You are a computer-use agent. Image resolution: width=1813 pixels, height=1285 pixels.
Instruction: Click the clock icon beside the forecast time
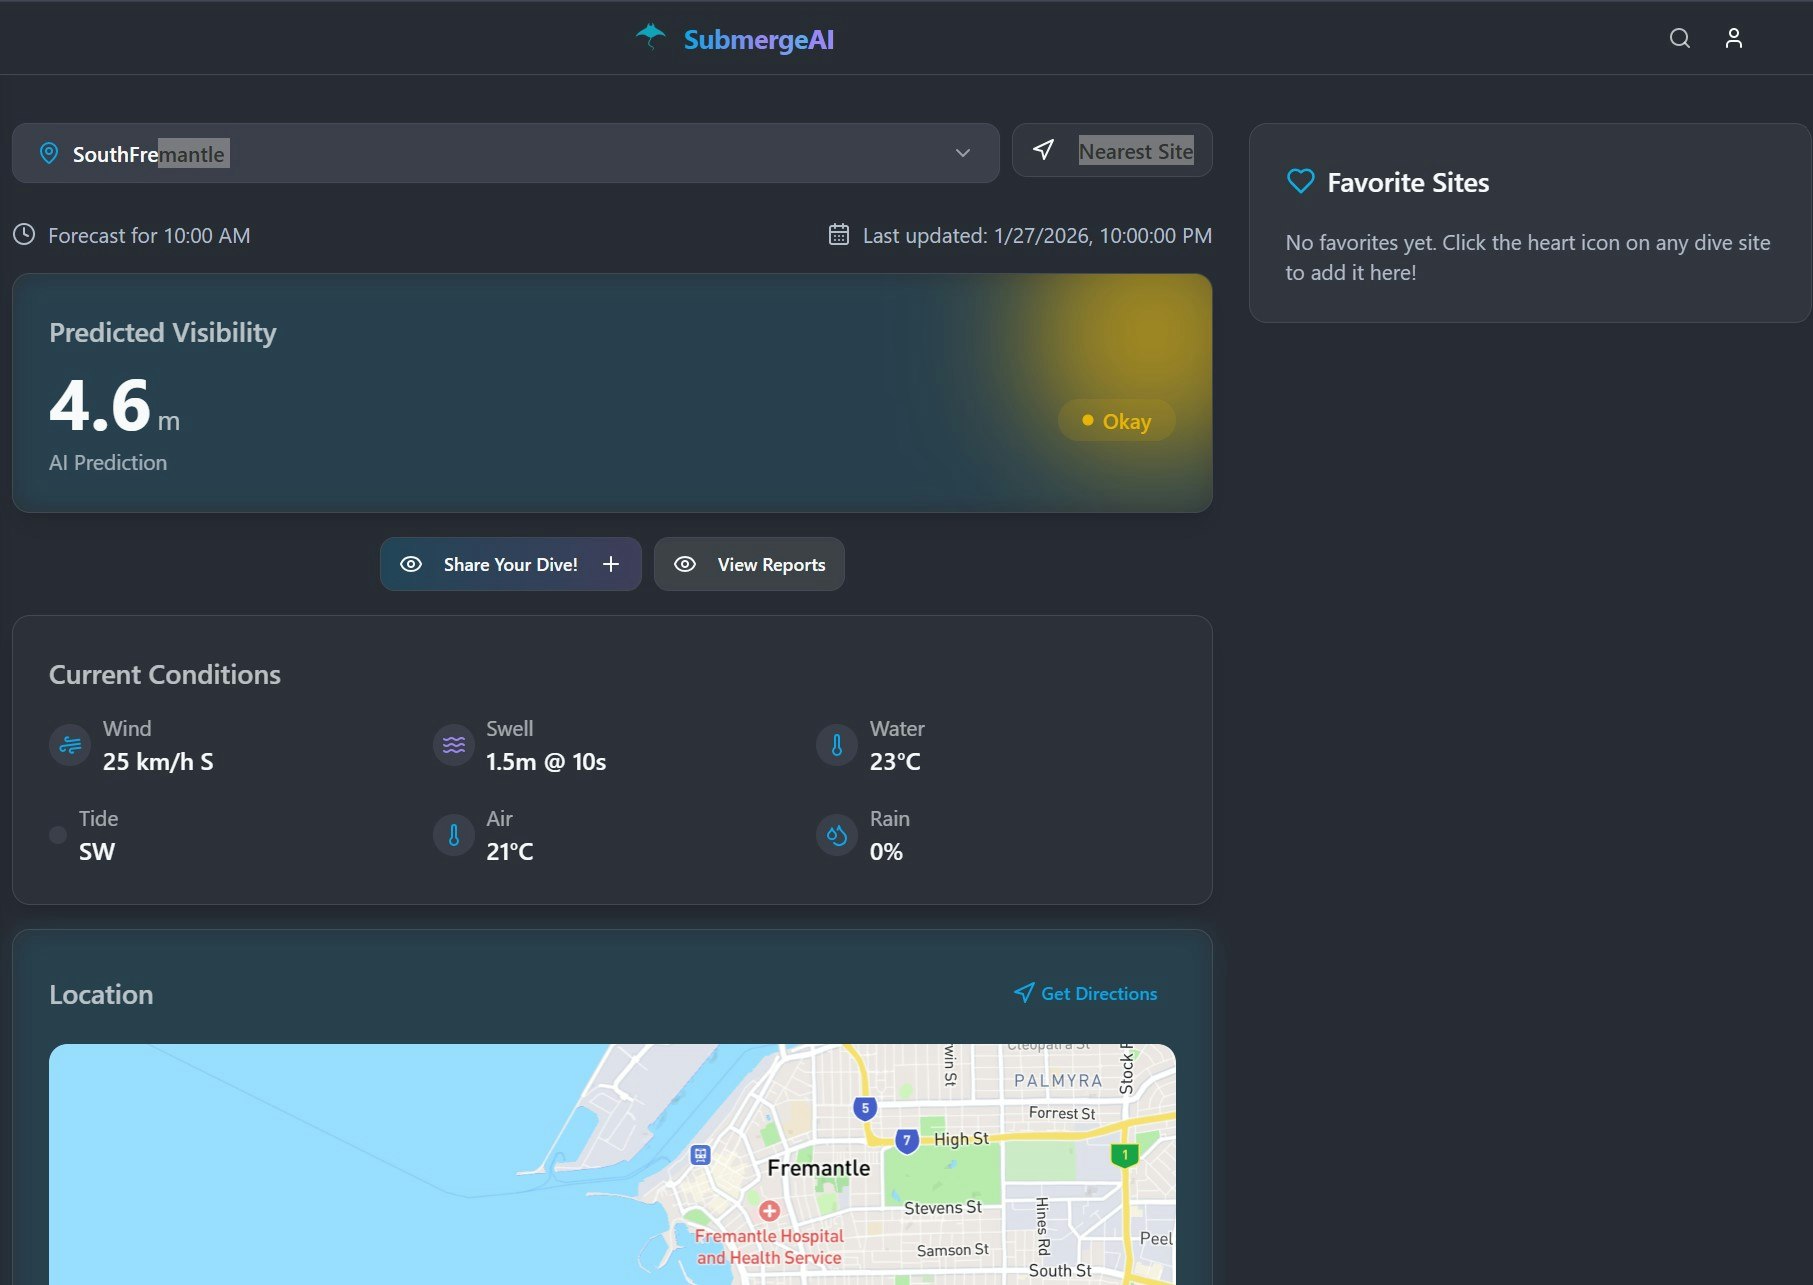(24, 235)
